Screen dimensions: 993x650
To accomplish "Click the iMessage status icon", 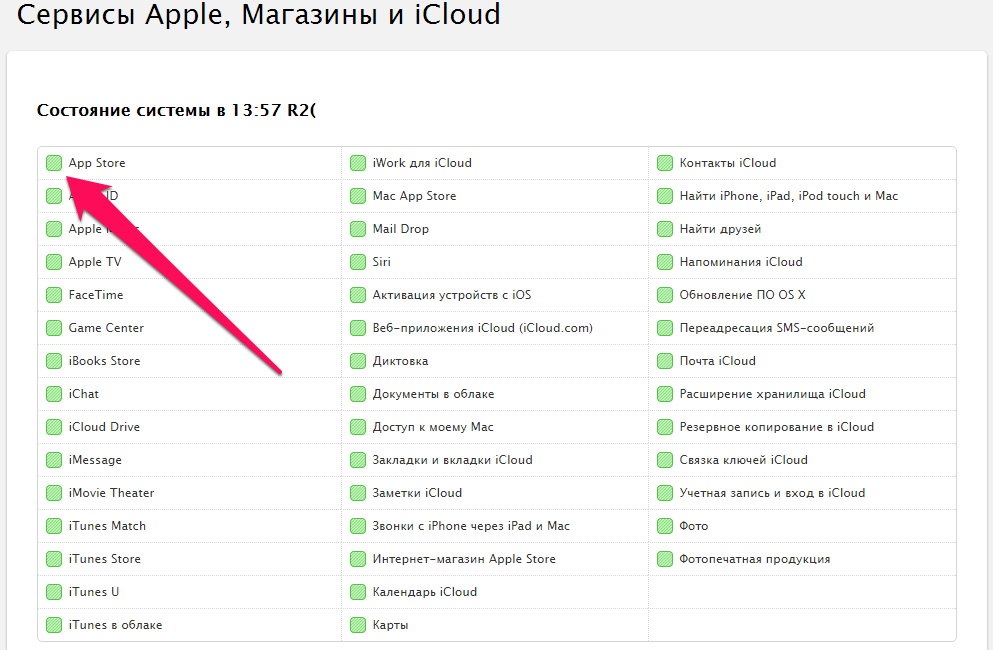I will pos(54,459).
